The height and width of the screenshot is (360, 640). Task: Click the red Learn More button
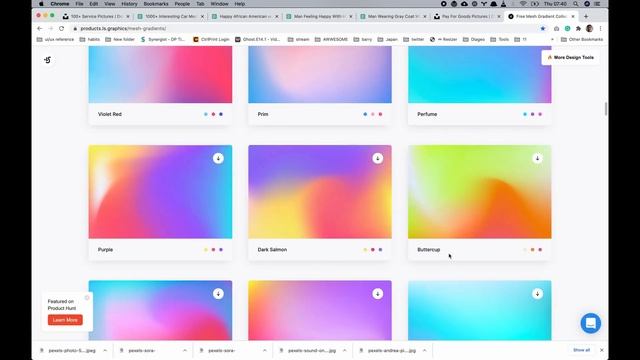click(x=65, y=320)
